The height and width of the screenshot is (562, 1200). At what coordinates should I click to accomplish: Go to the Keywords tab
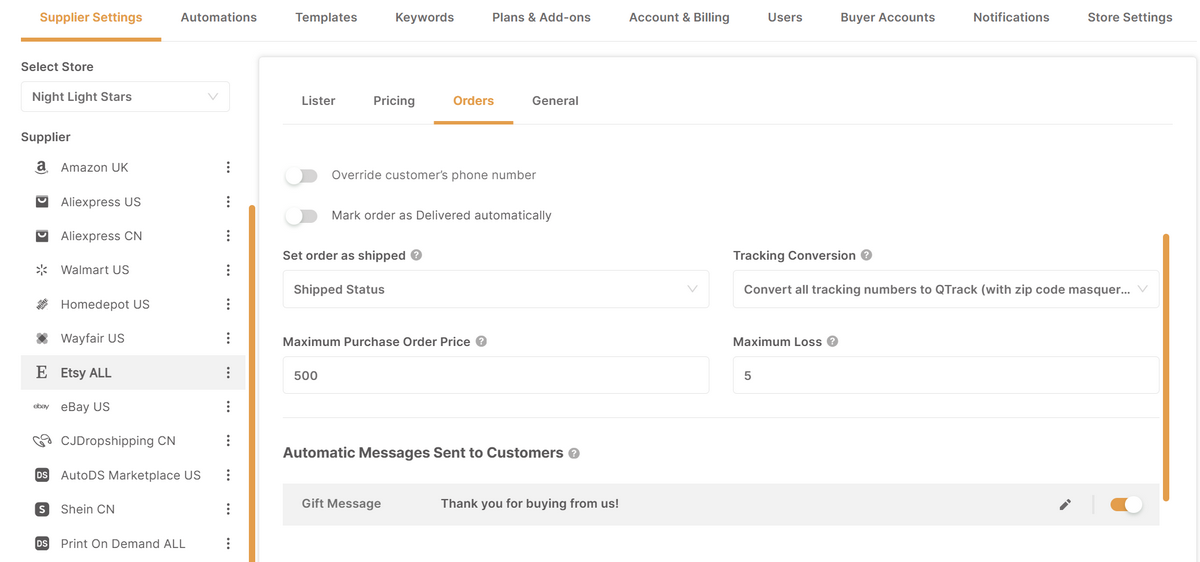tap(424, 17)
